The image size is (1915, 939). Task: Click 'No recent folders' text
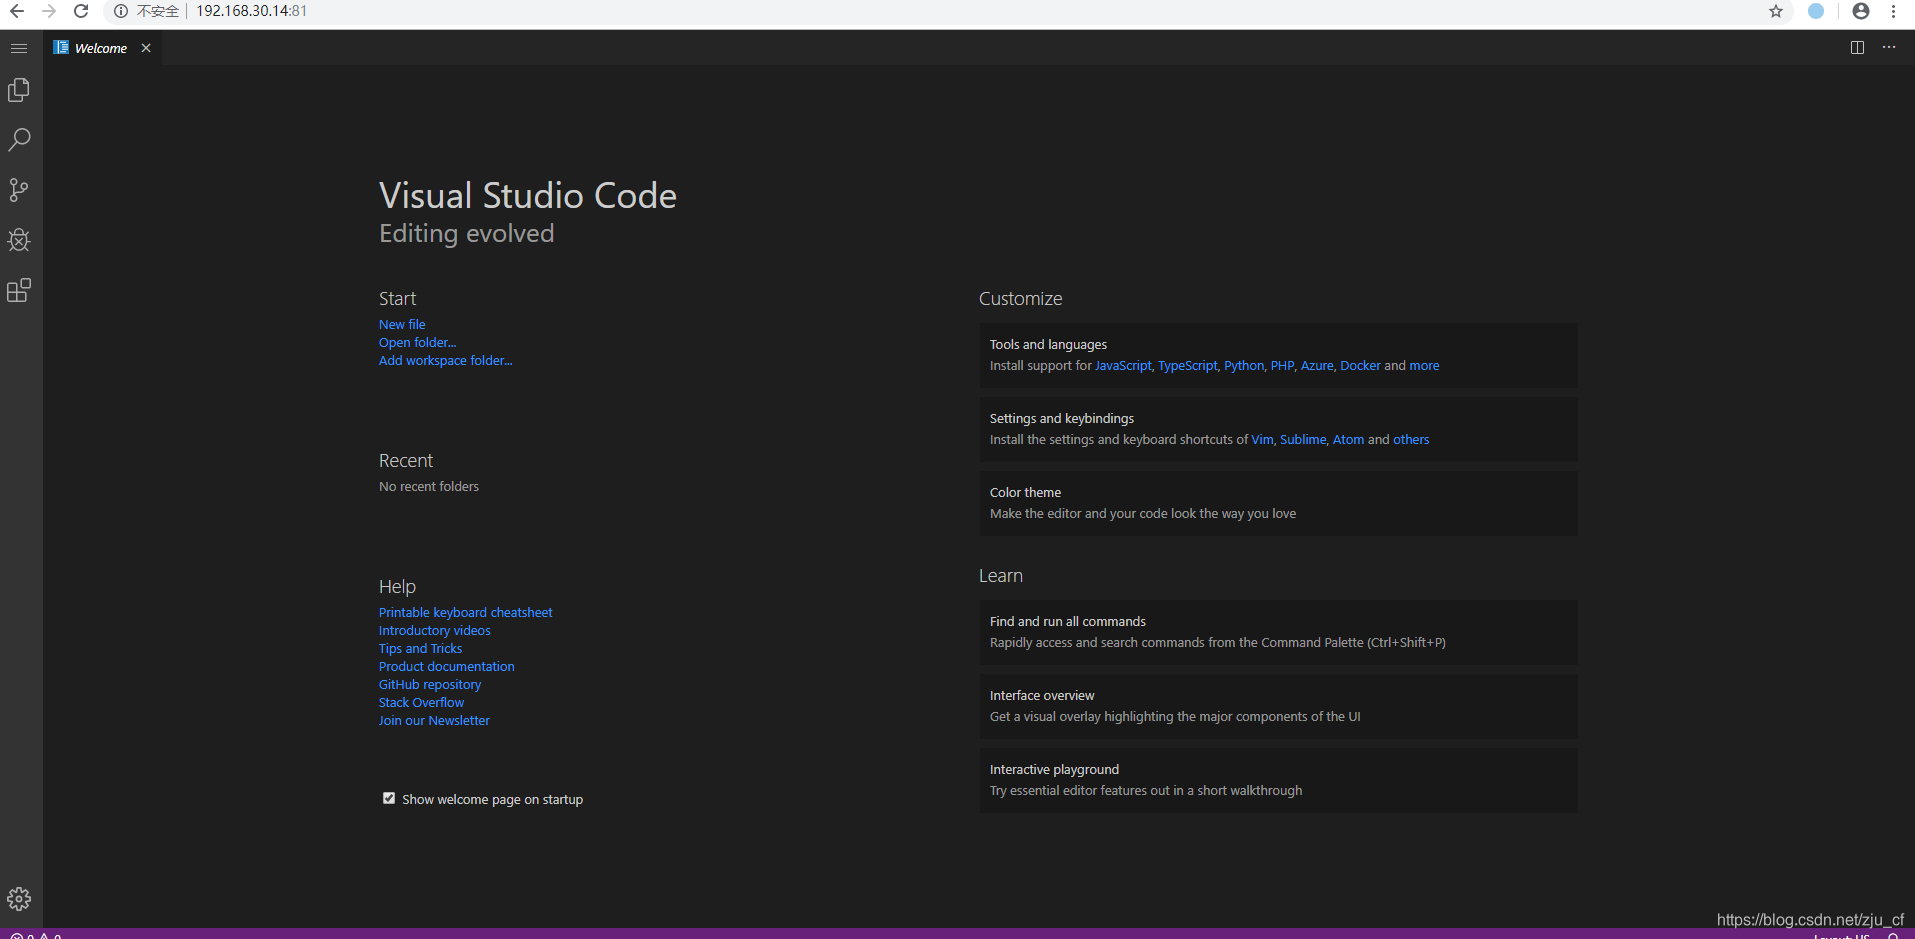(x=429, y=486)
